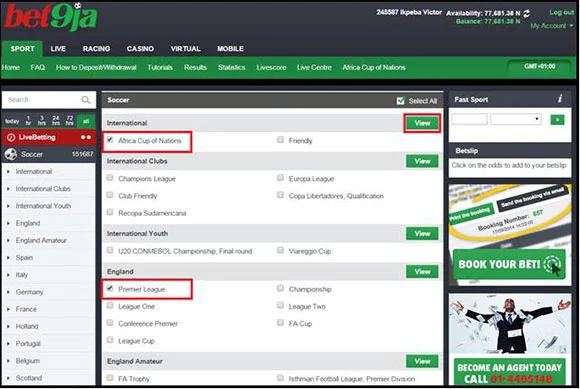
Task: Open How to Deposit/Withdrawal link
Action: tap(96, 68)
